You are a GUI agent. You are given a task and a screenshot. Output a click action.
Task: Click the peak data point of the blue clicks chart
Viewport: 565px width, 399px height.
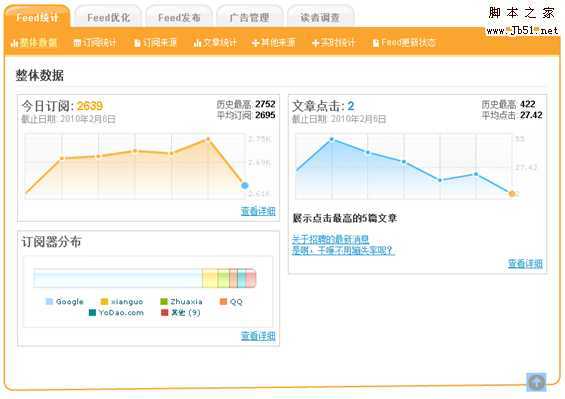(332, 139)
